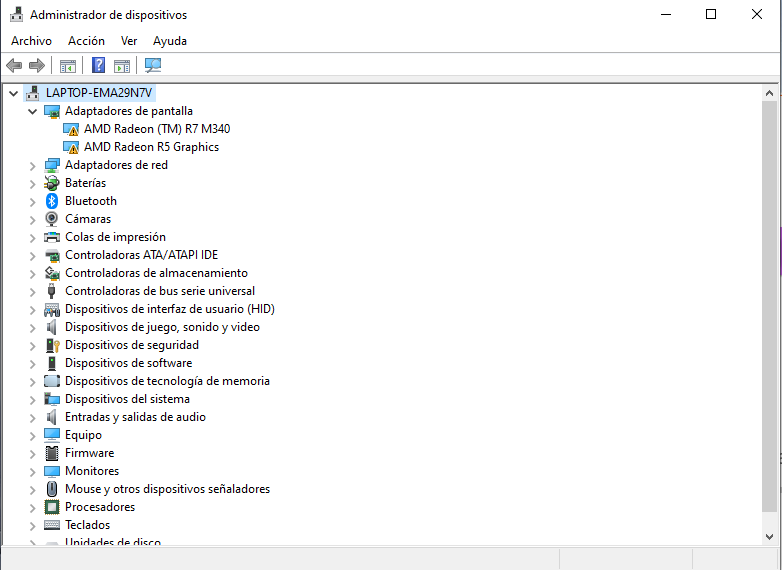The image size is (782, 570).
Task: Select the Monitores label
Action: (92, 471)
